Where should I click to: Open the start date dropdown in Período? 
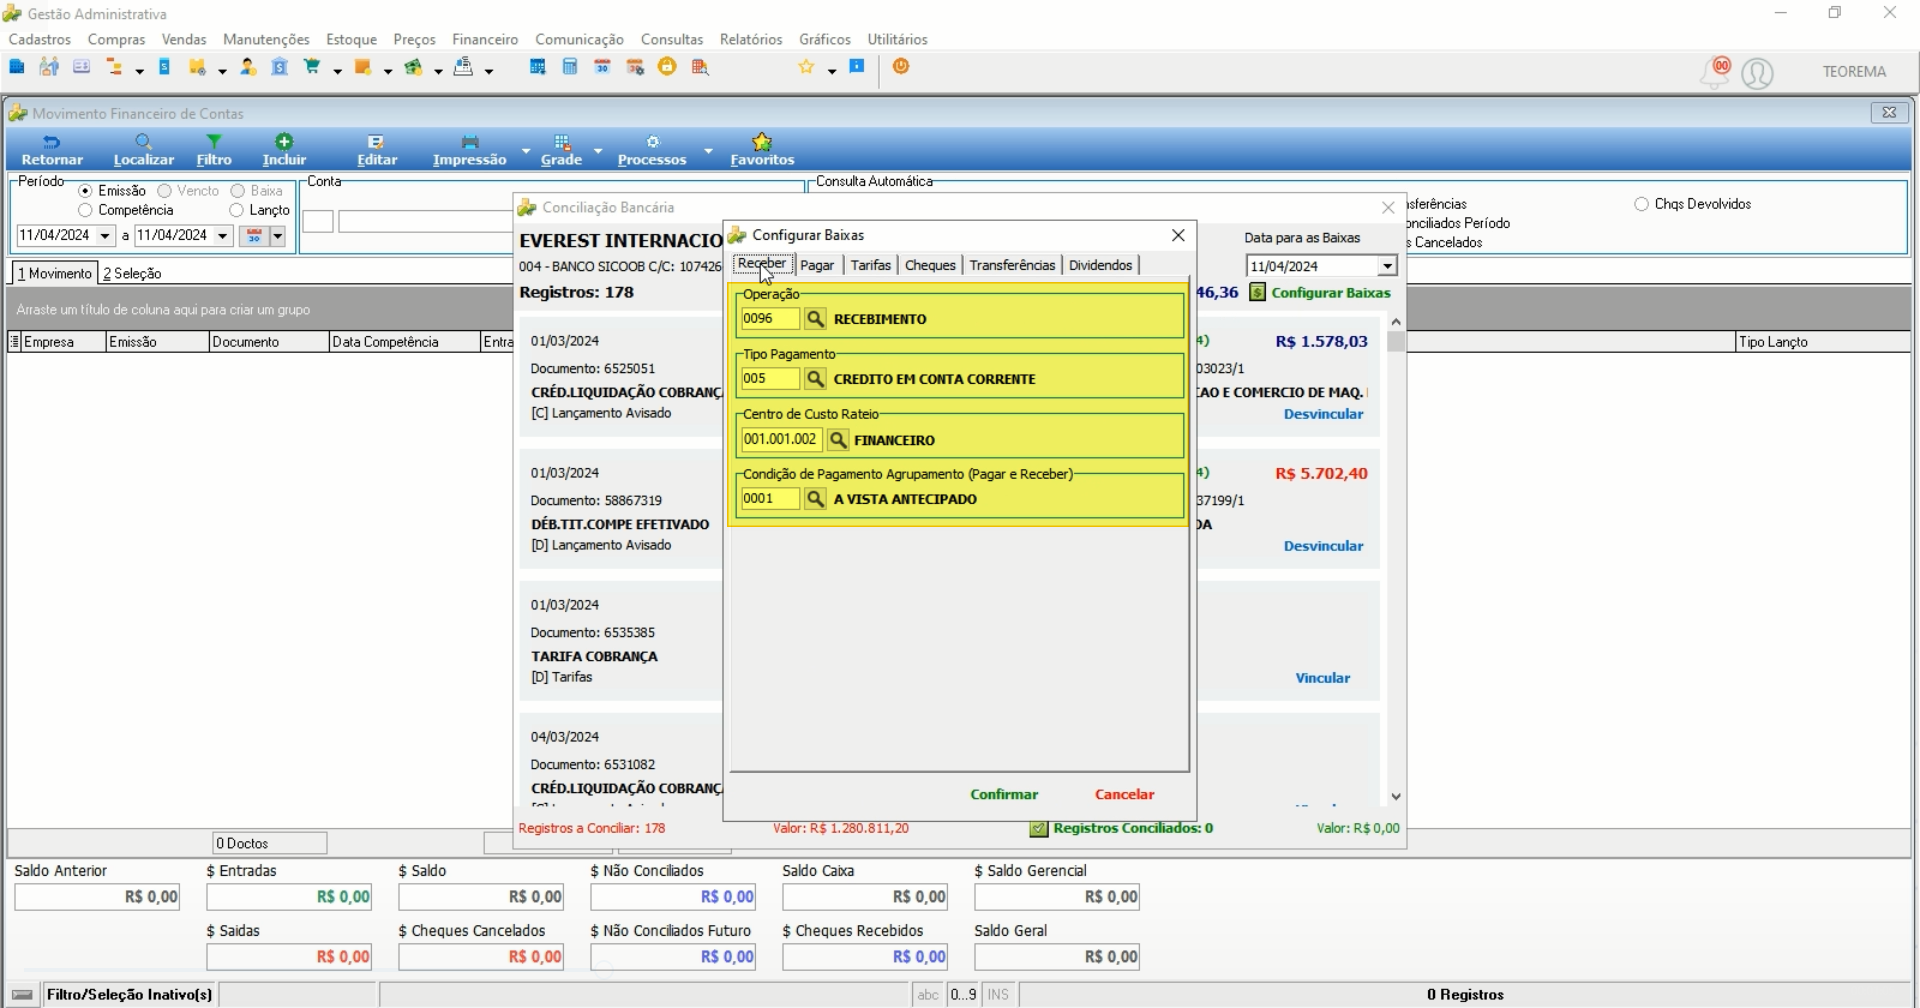tap(105, 236)
